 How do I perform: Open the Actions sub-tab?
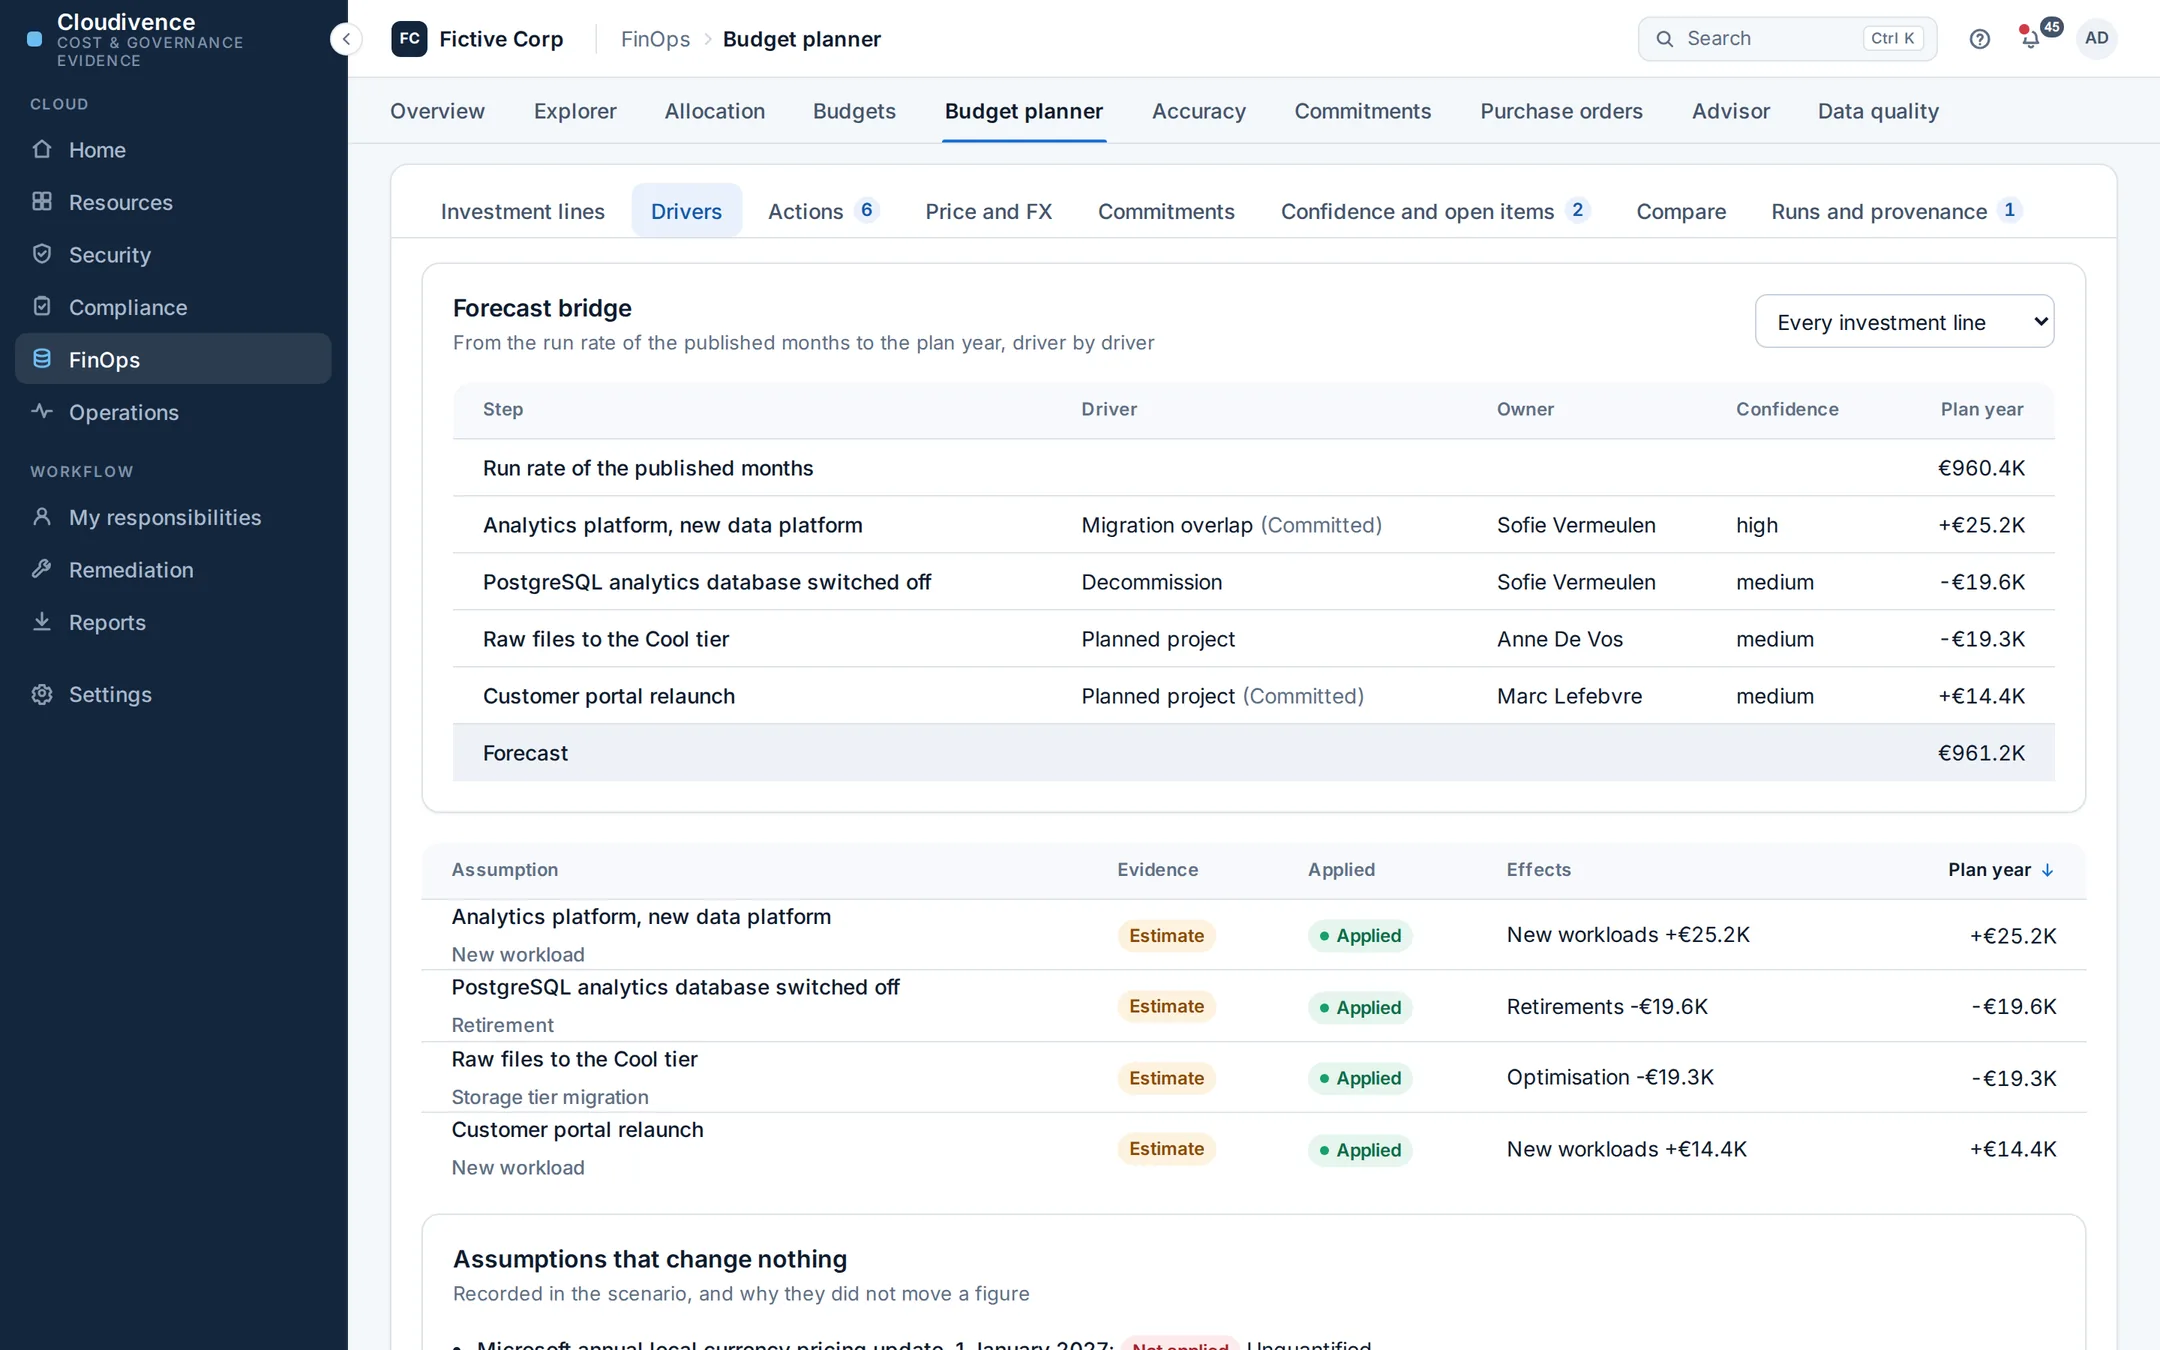pyautogui.click(x=823, y=211)
